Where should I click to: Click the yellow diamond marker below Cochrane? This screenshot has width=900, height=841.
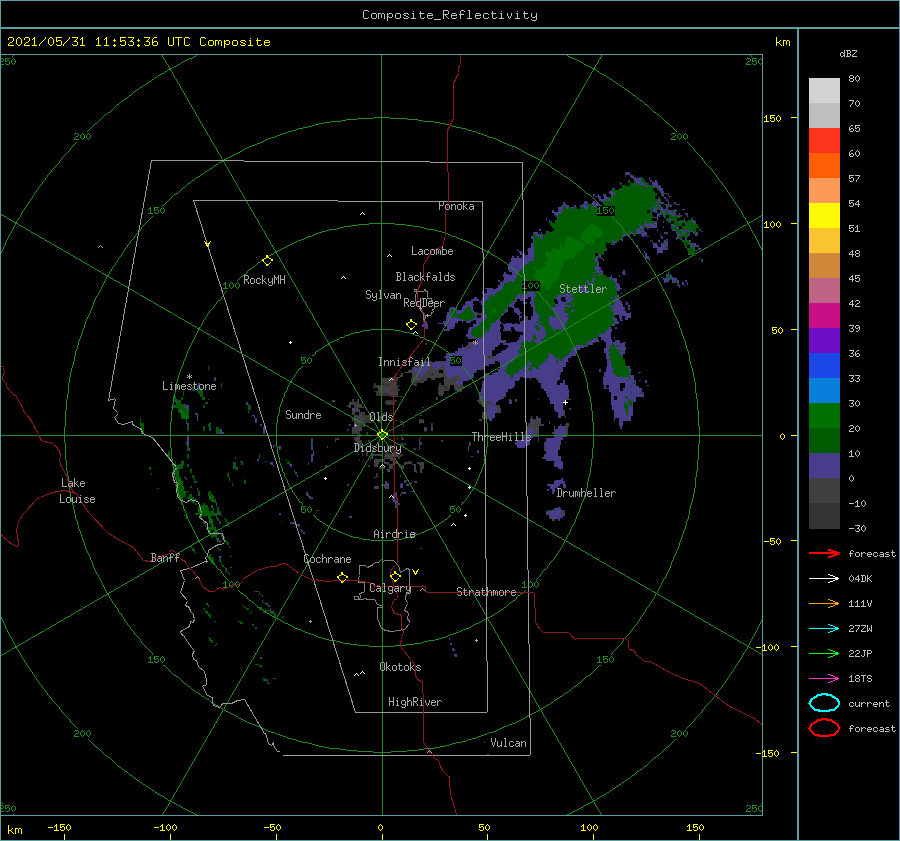point(342,577)
